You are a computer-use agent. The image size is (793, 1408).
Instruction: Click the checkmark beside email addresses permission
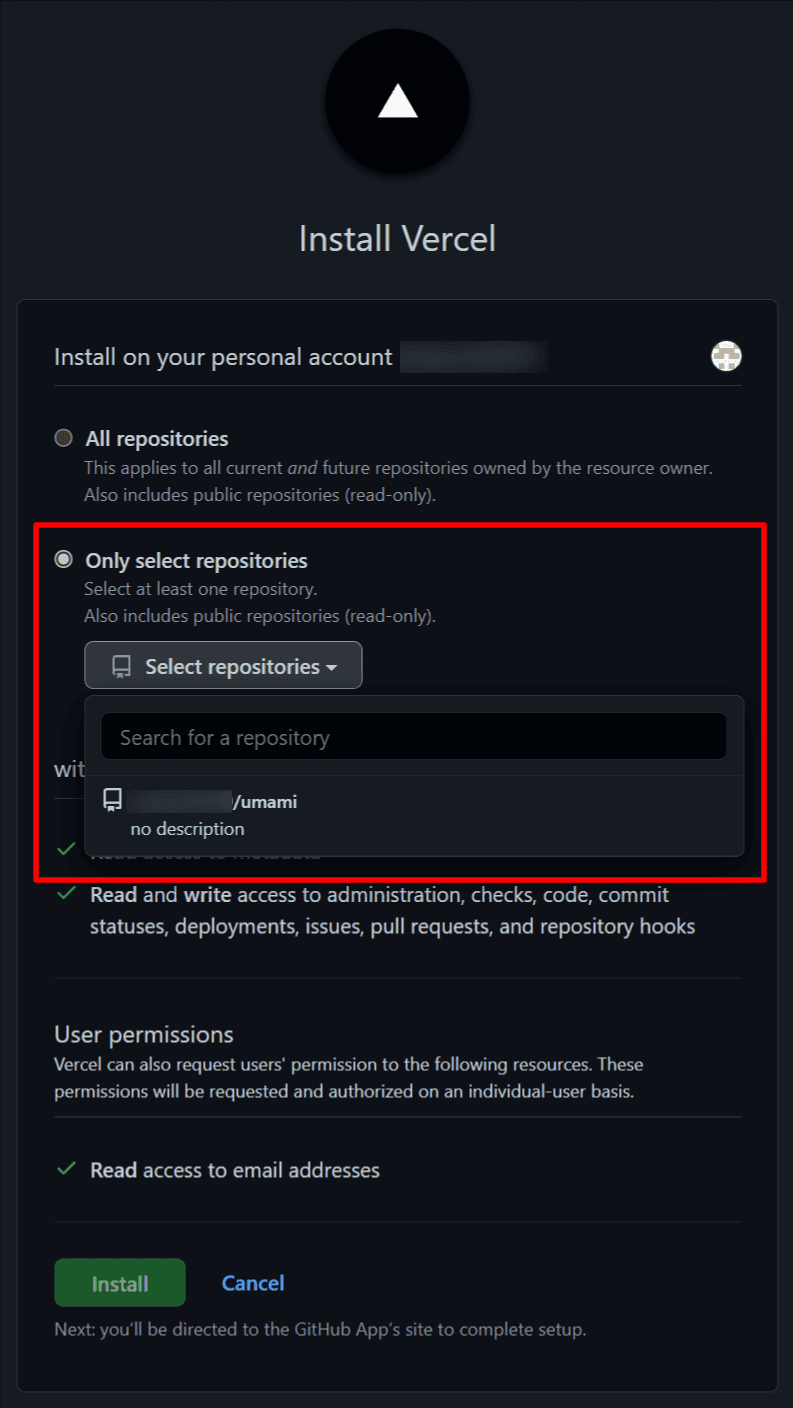click(65, 1170)
